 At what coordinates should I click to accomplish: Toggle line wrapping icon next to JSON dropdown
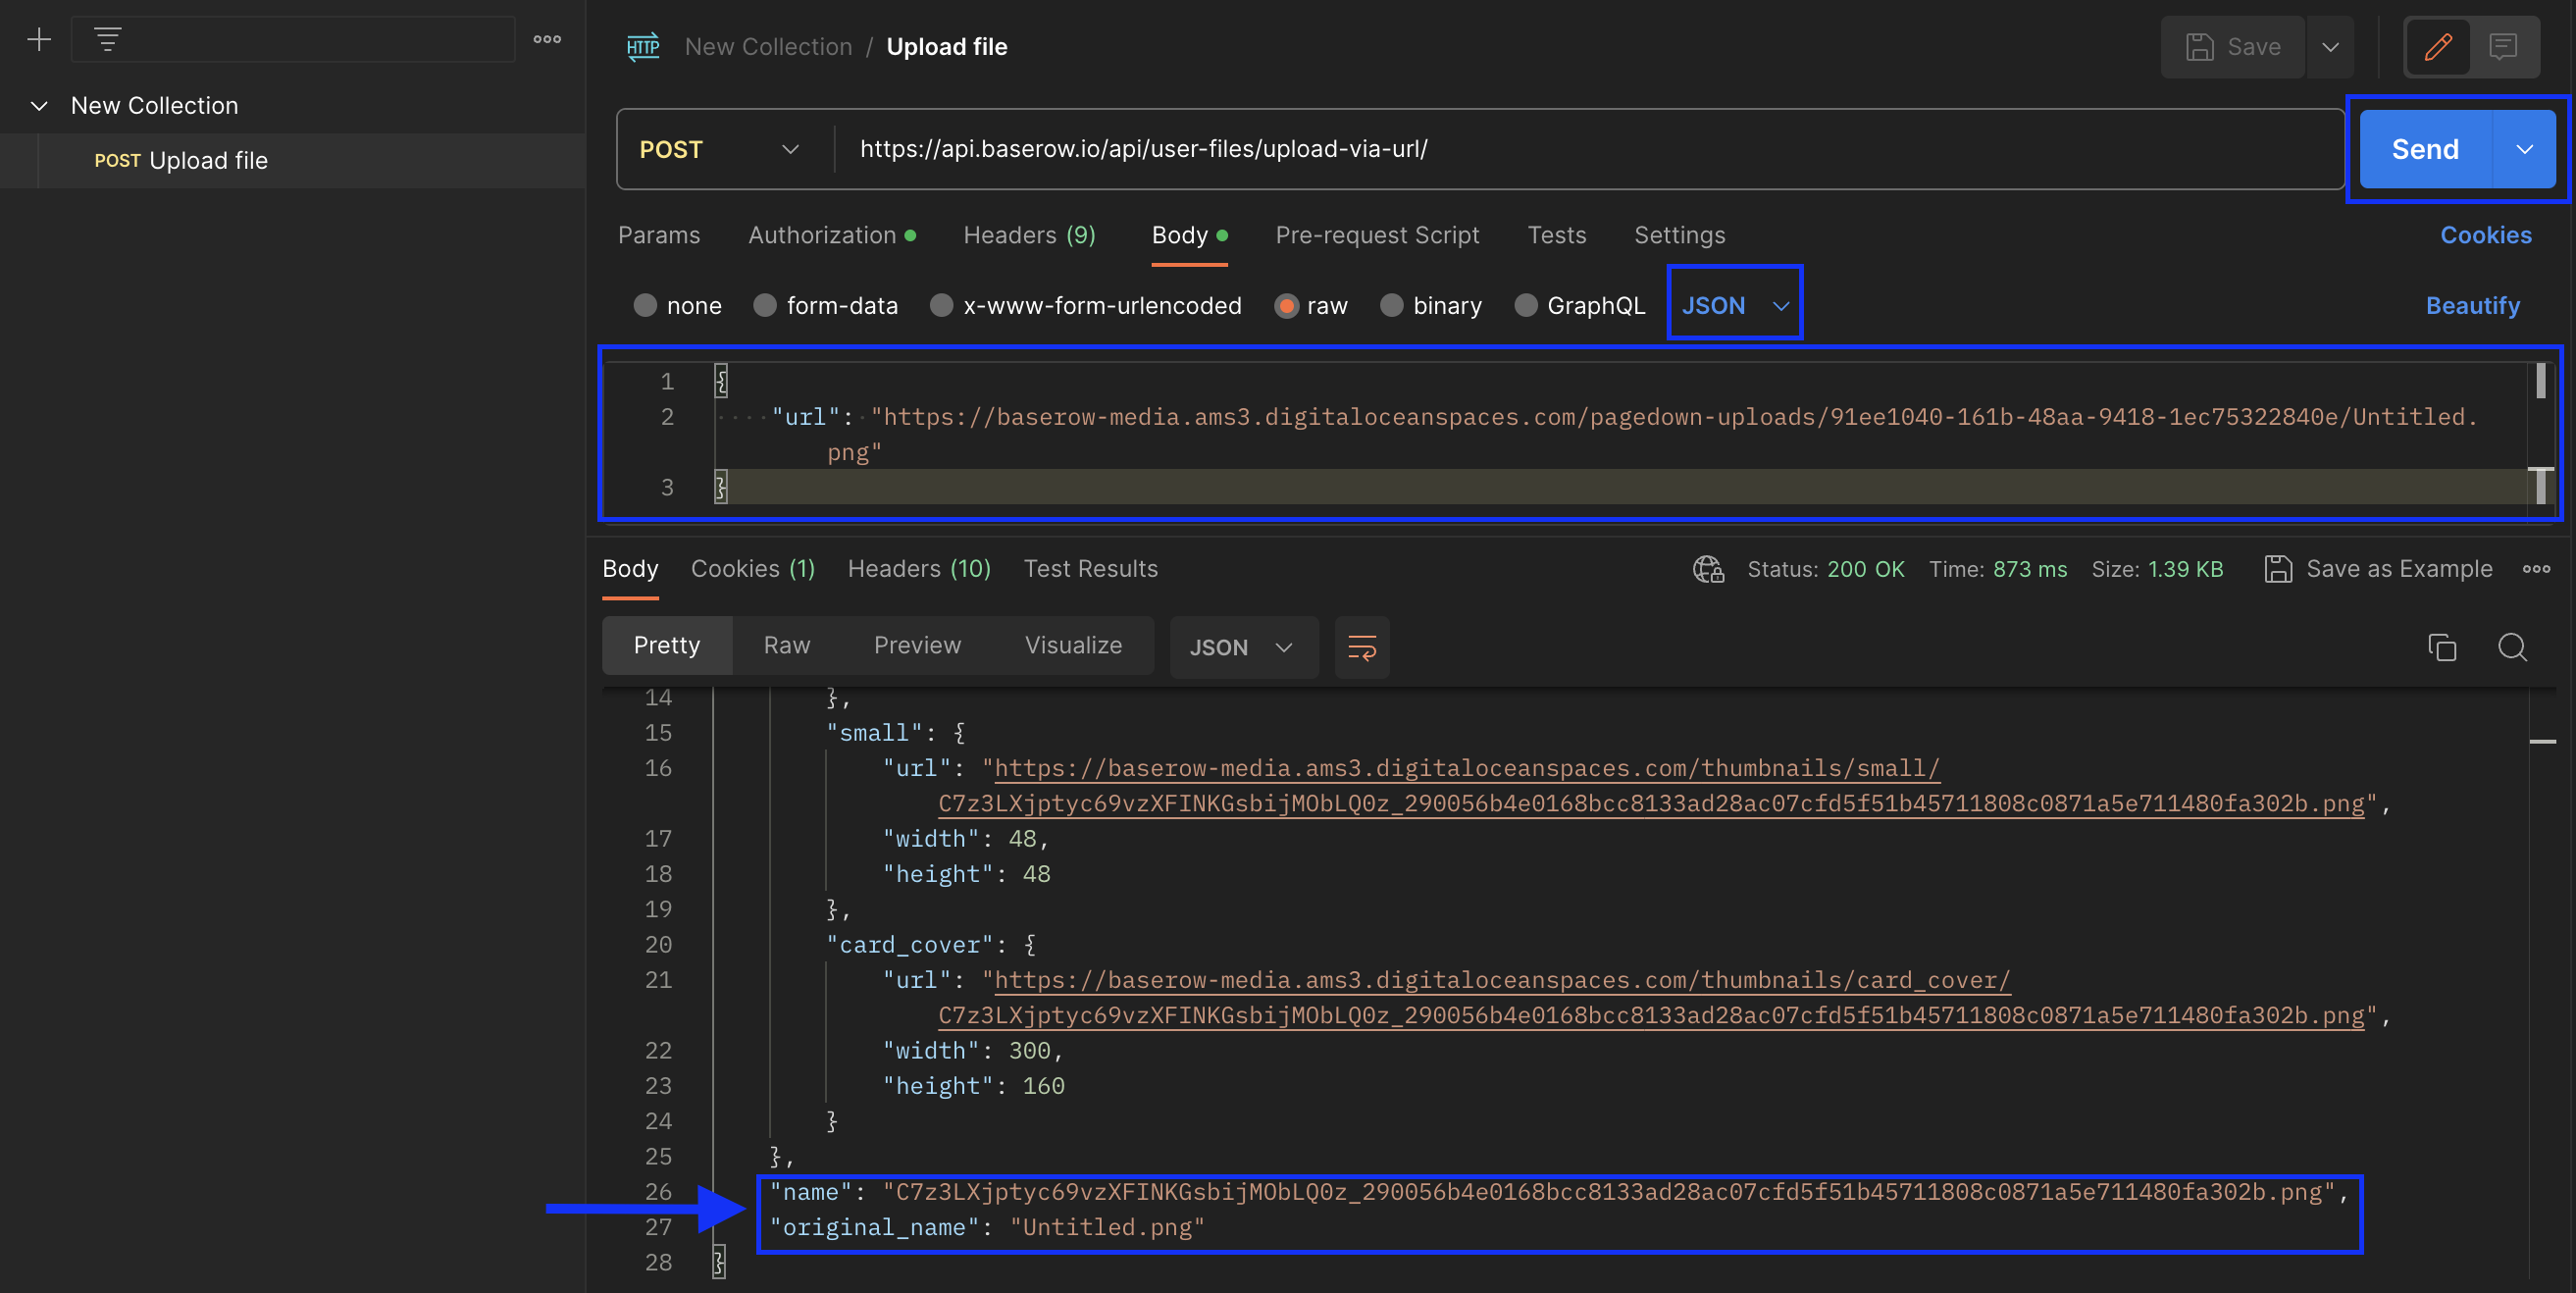tap(1362, 647)
